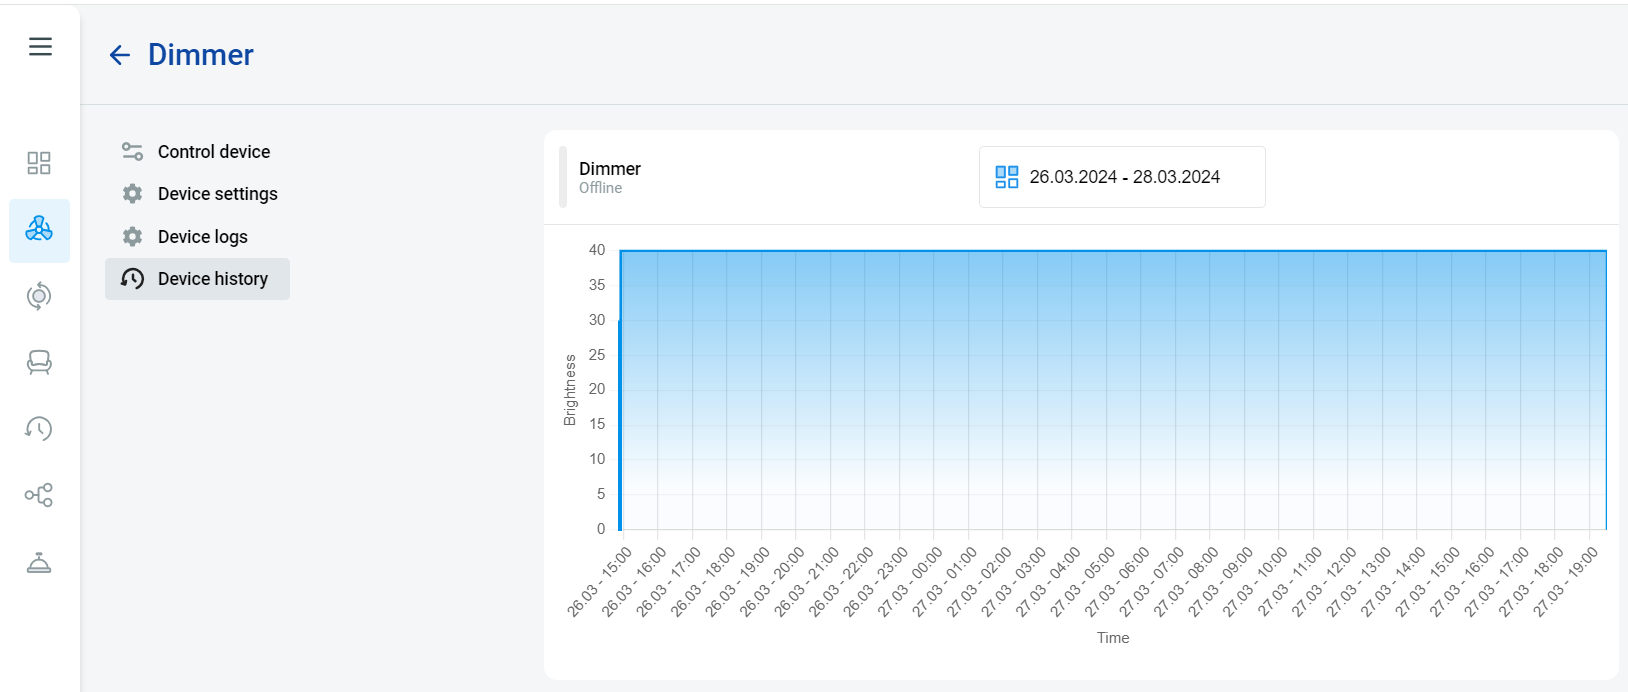Open the sofa rooms icon in sidebar
The height and width of the screenshot is (692, 1628).
tap(39, 362)
